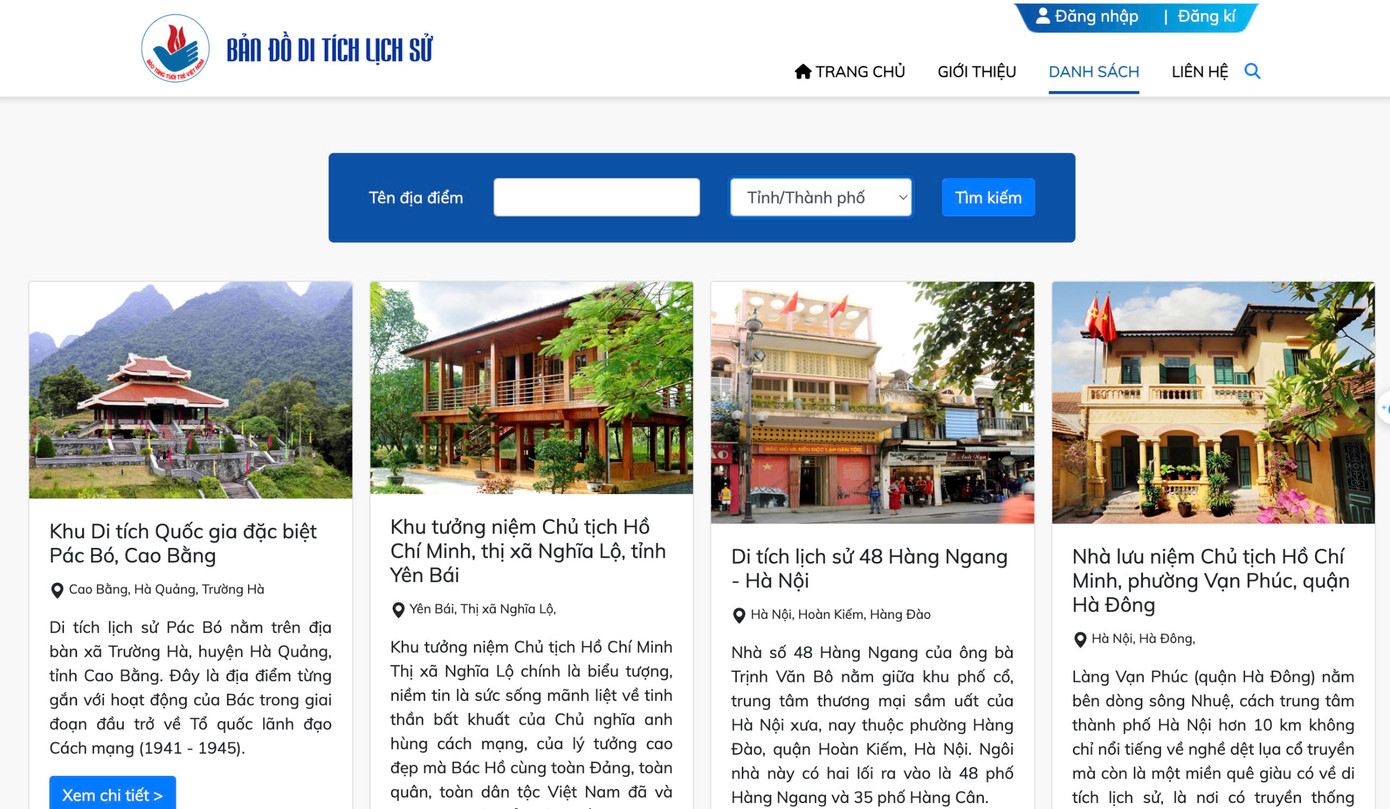Click the user icon next to Đăng nhập
This screenshot has width=1390, height=809.
1042,16
